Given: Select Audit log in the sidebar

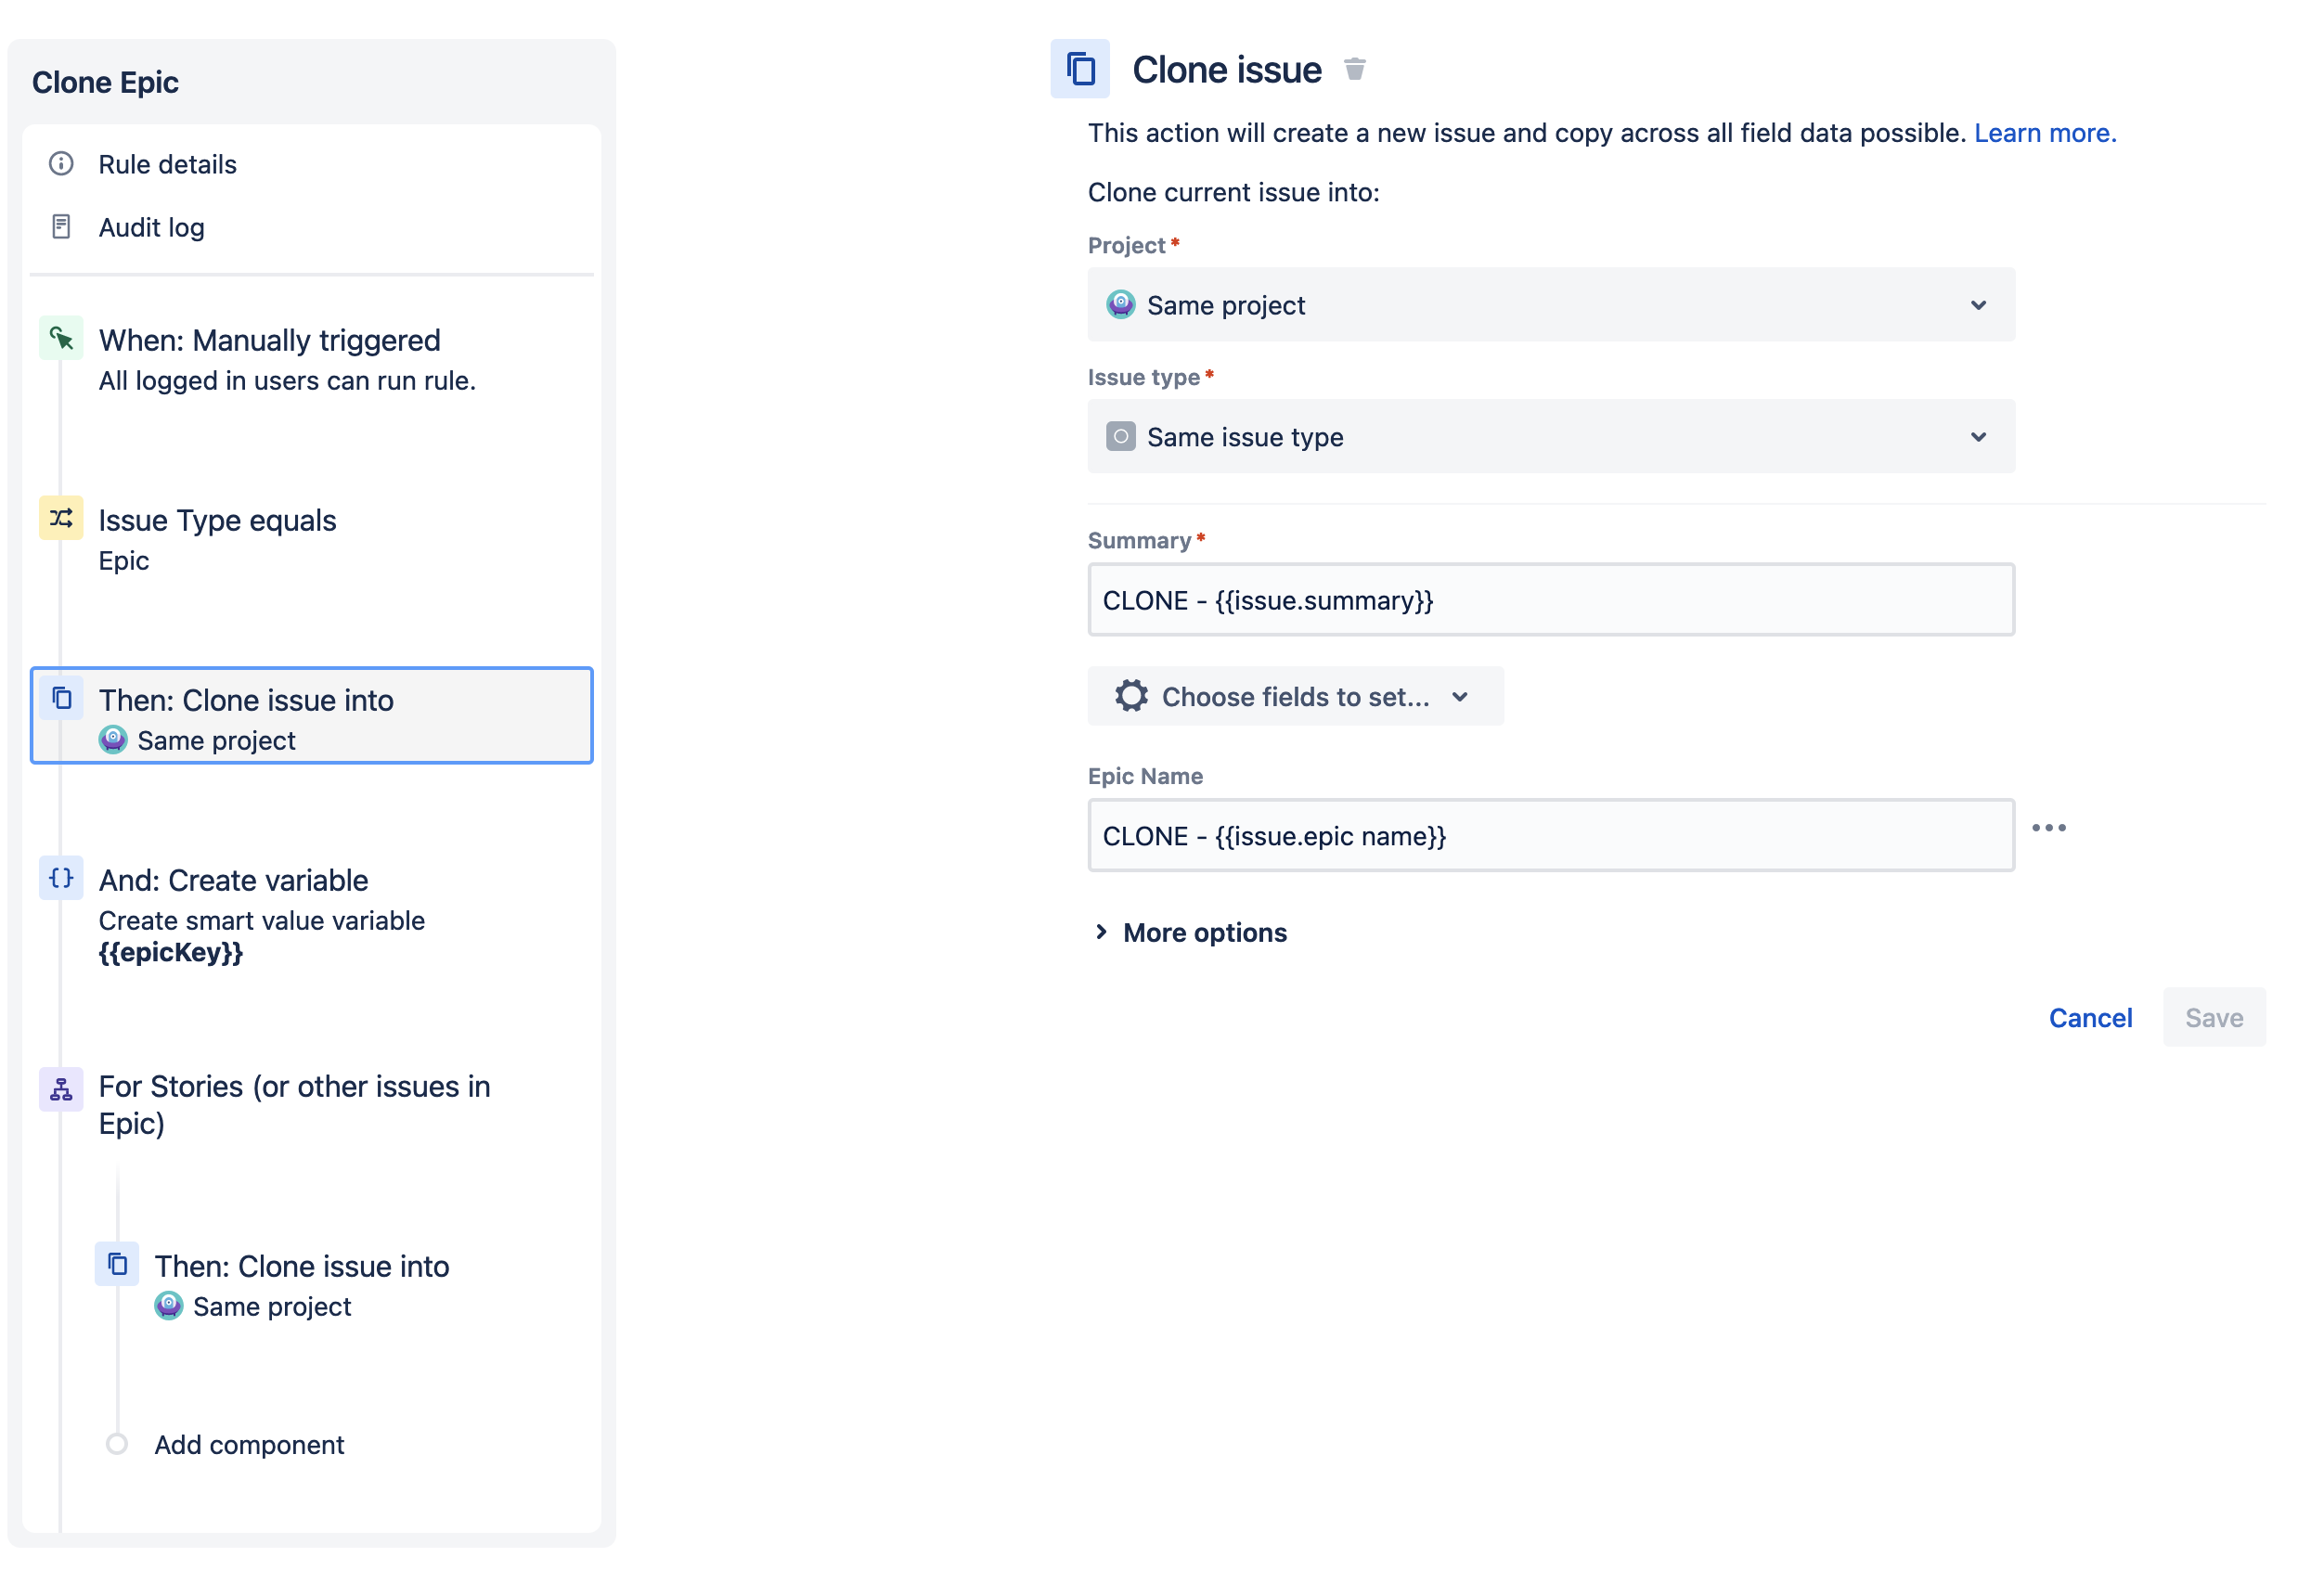Looking at the screenshot, I should [x=150, y=227].
